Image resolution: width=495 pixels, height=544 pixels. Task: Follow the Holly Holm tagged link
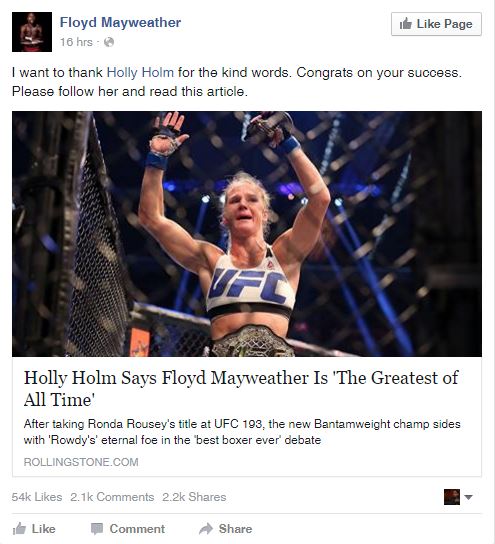(140, 73)
